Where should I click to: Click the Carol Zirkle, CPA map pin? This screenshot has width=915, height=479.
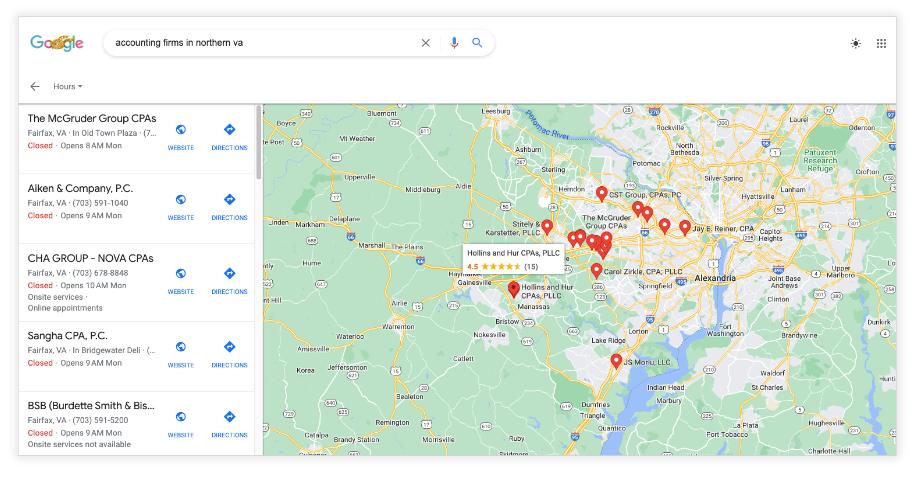click(x=596, y=271)
